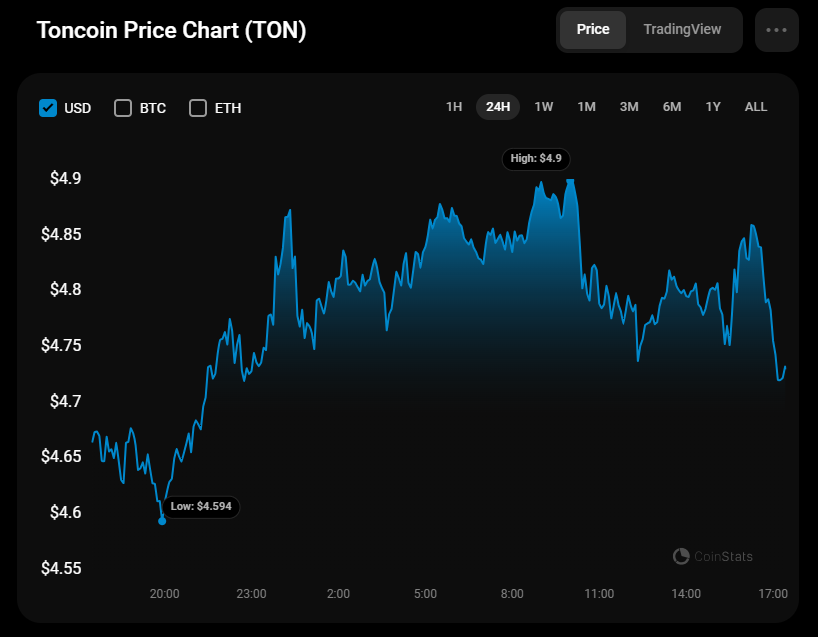Select the 1H time range
The width and height of the screenshot is (818, 637).
pyautogui.click(x=454, y=107)
